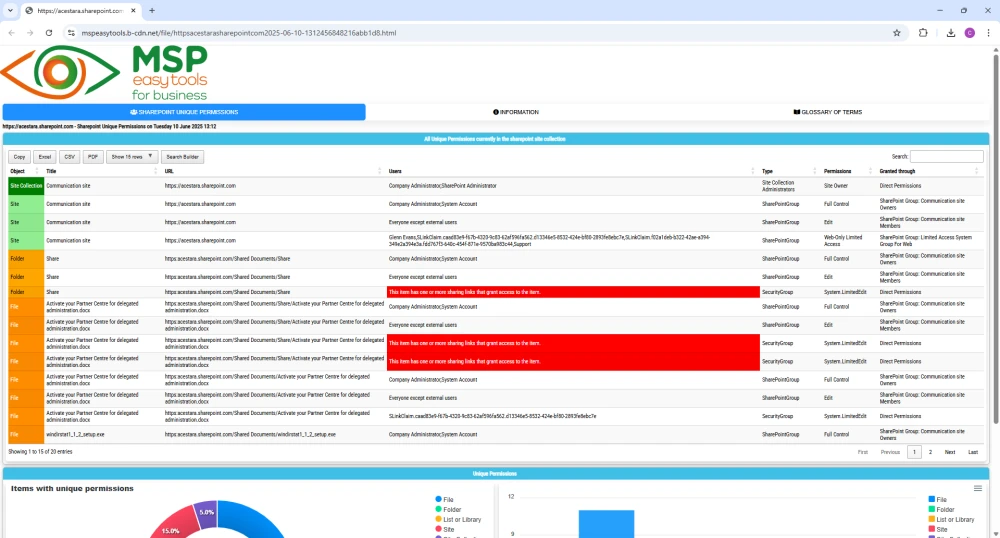Open the Glossary of Terms tab
This screenshot has width=1000, height=538.
827,112
